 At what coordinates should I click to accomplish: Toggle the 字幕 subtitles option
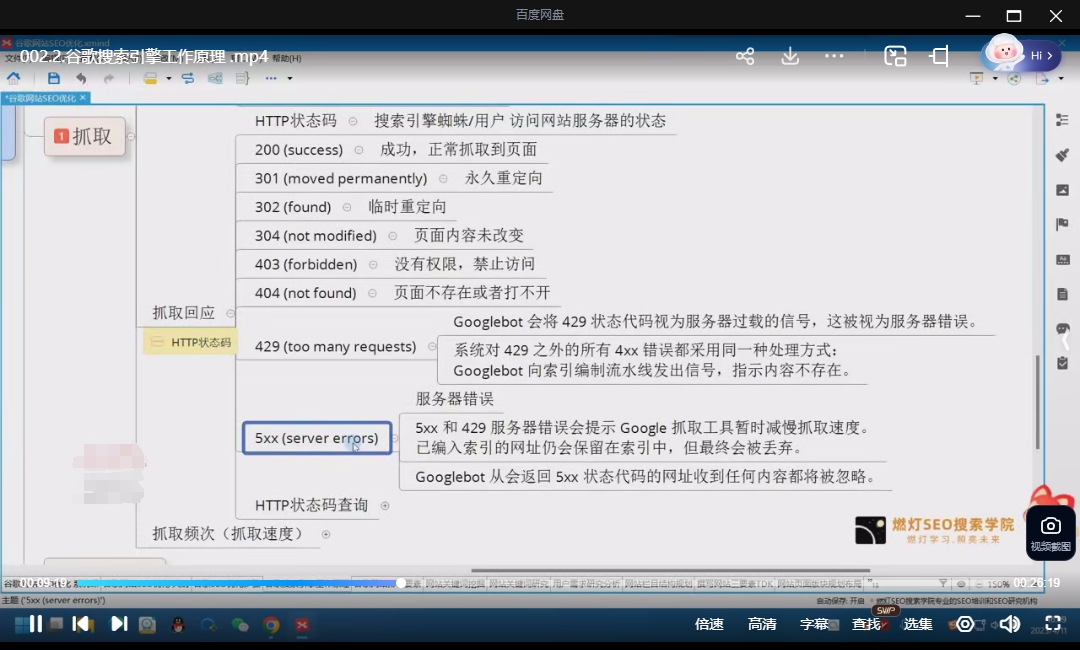(x=814, y=624)
